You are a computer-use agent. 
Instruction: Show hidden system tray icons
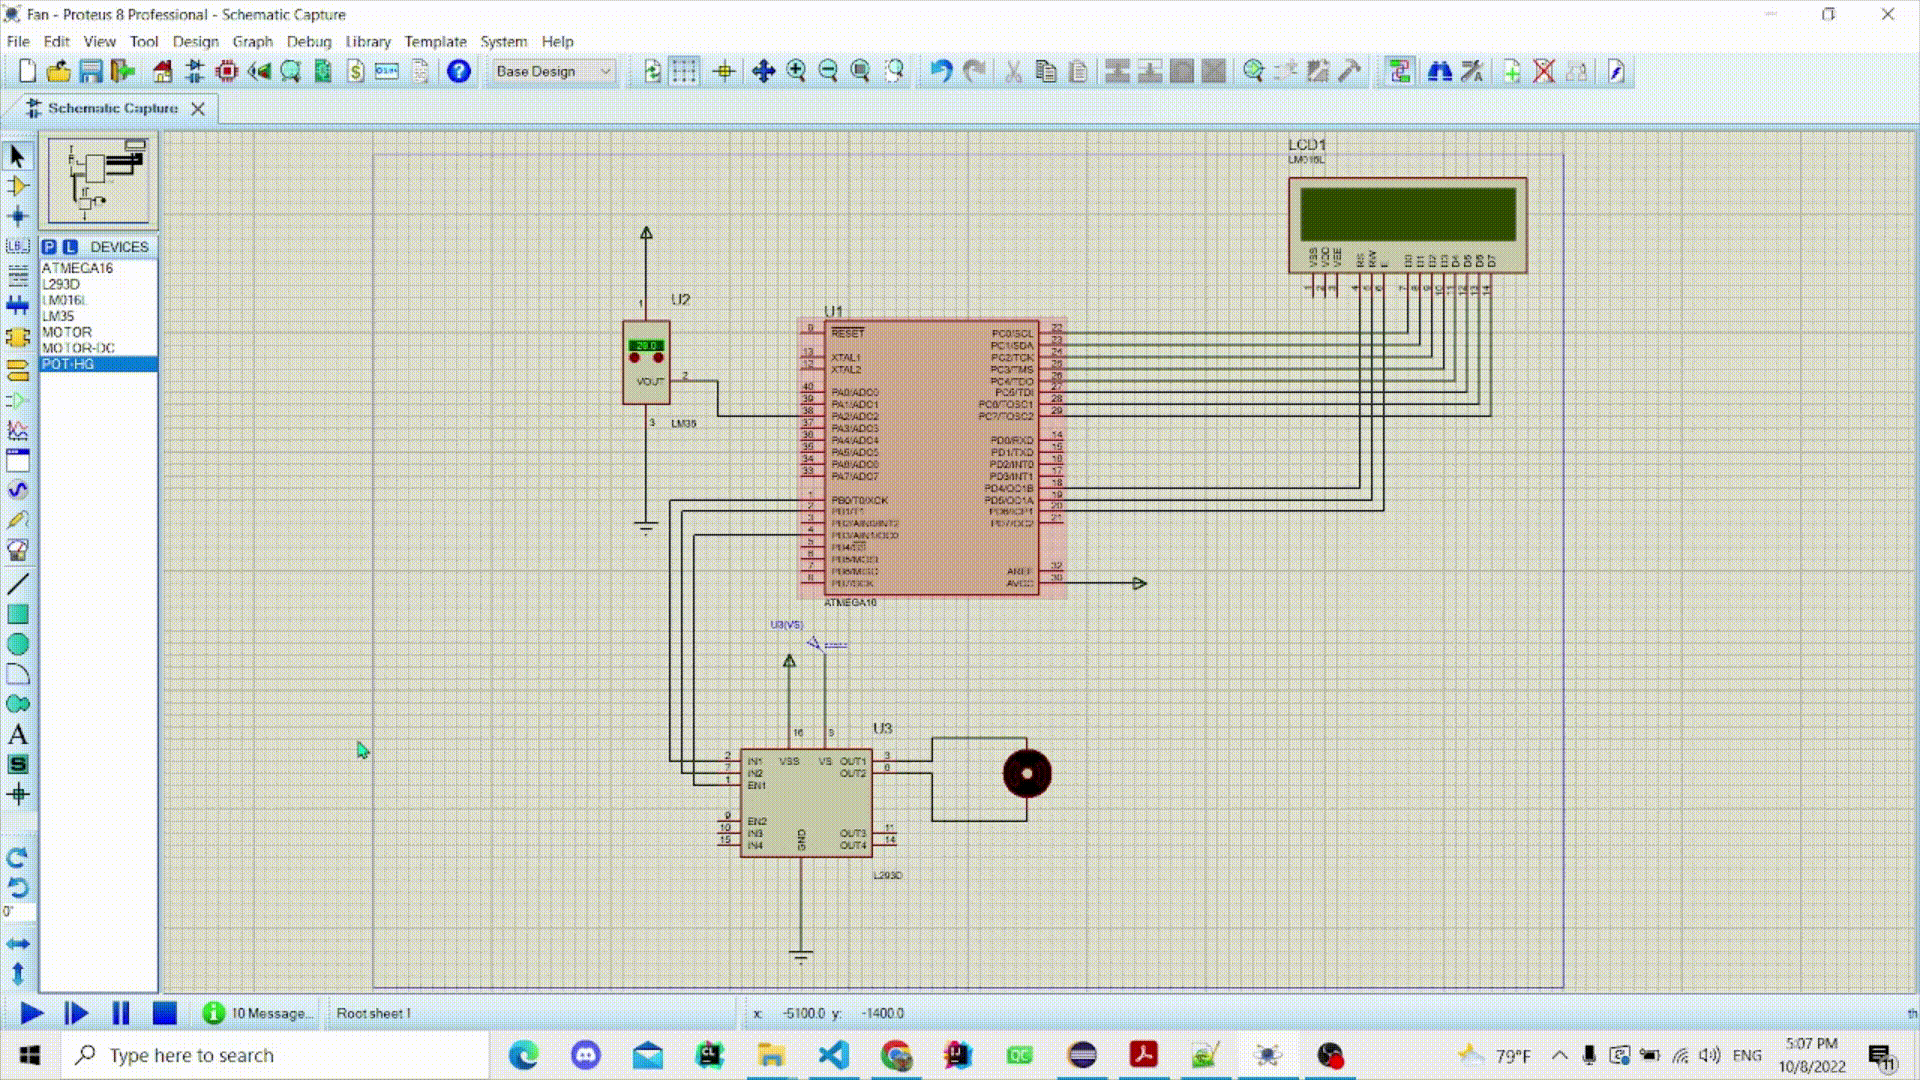point(1559,1055)
